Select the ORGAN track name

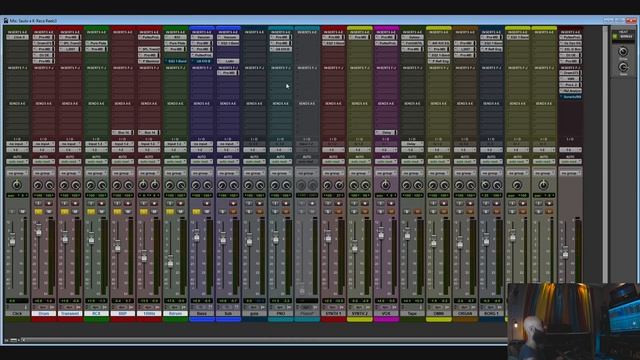click(x=464, y=313)
